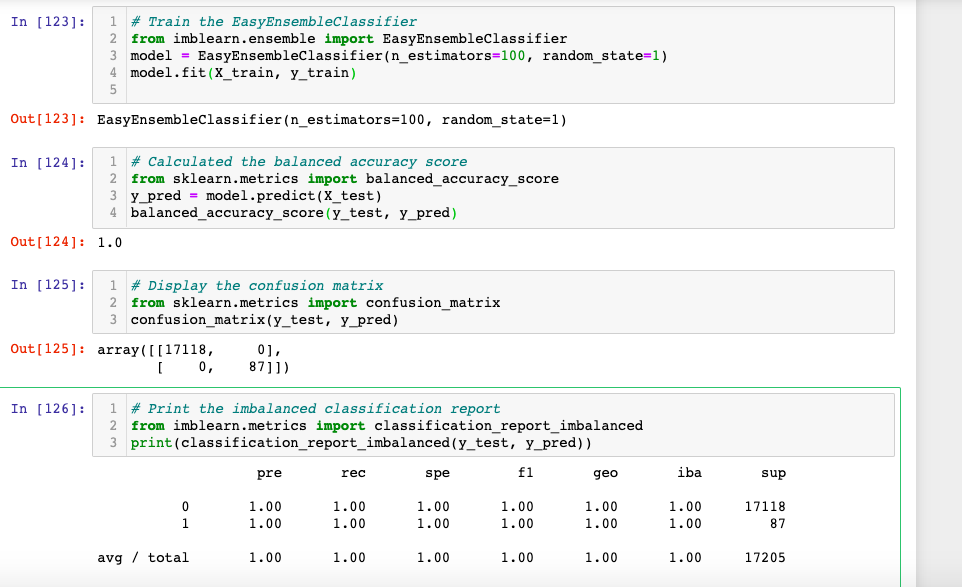This screenshot has height=587, width=962.
Task: Click sklearn.metrics import balanced_accuracy_score line
Action: [x=345, y=179]
